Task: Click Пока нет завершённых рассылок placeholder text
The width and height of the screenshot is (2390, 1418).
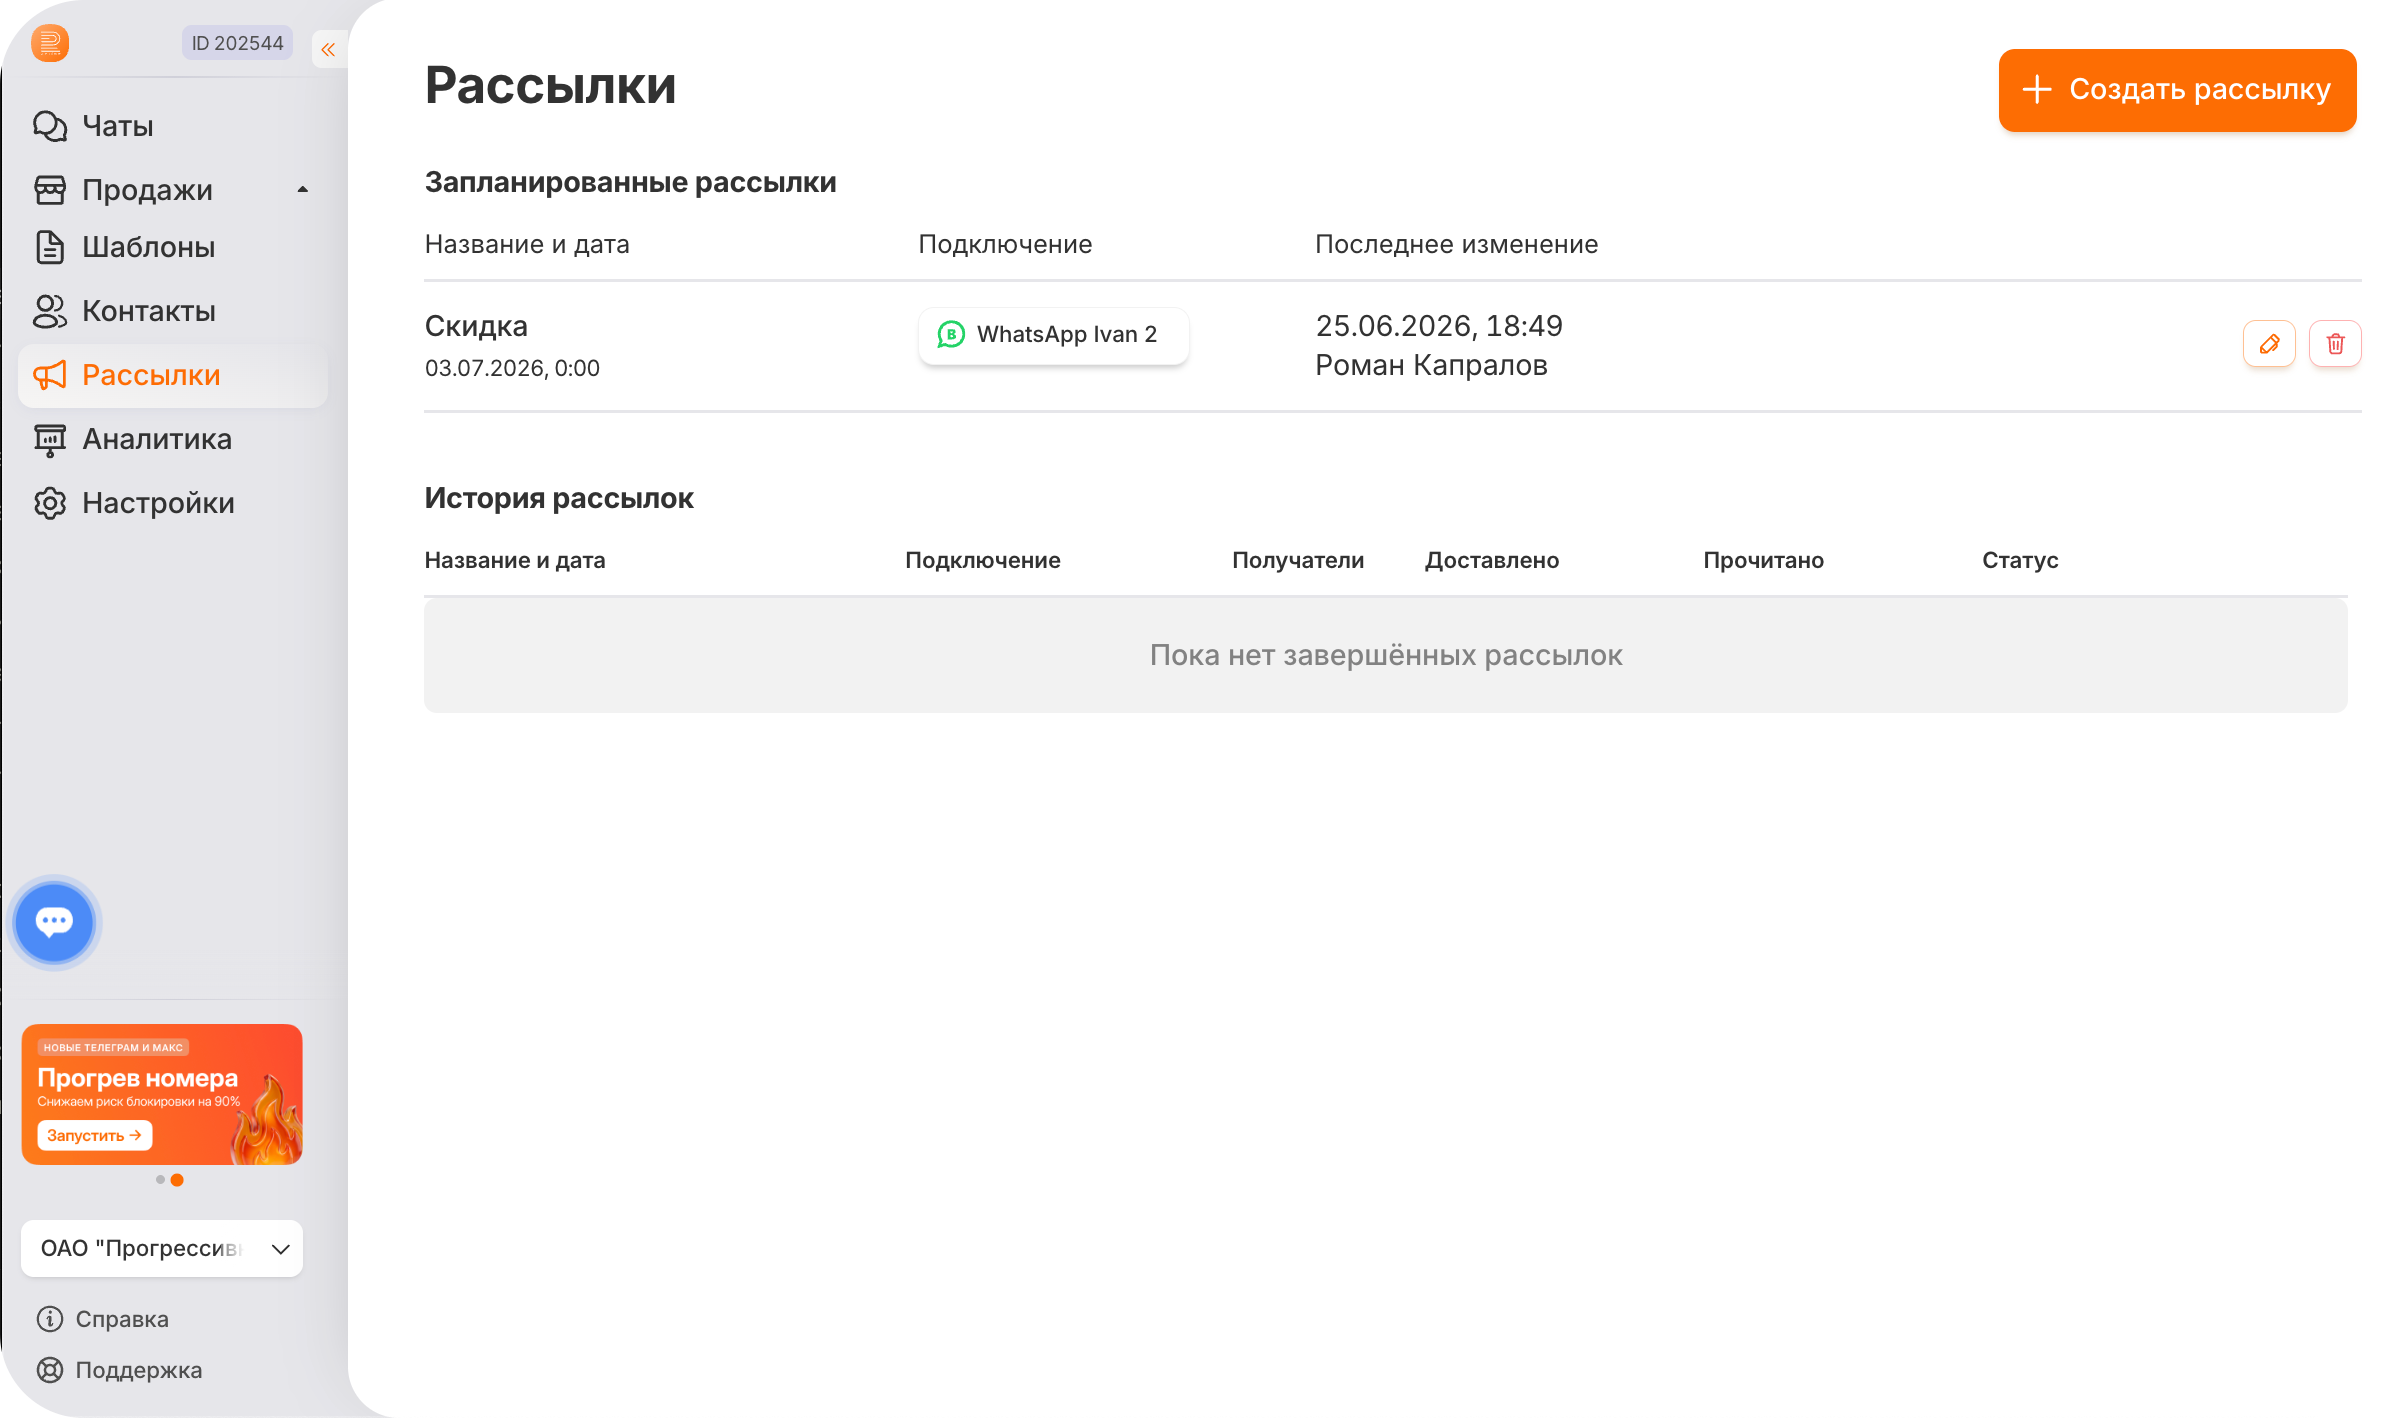Action: pyautogui.click(x=1386, y=655)
